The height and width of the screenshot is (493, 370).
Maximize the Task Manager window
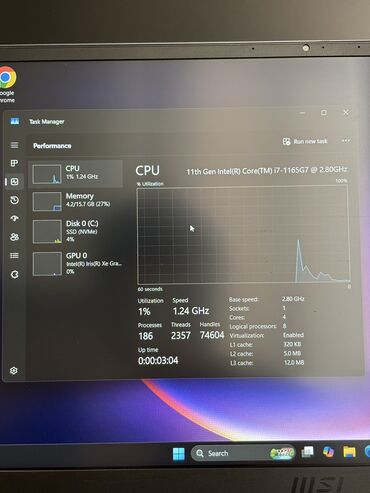point(324,113)
